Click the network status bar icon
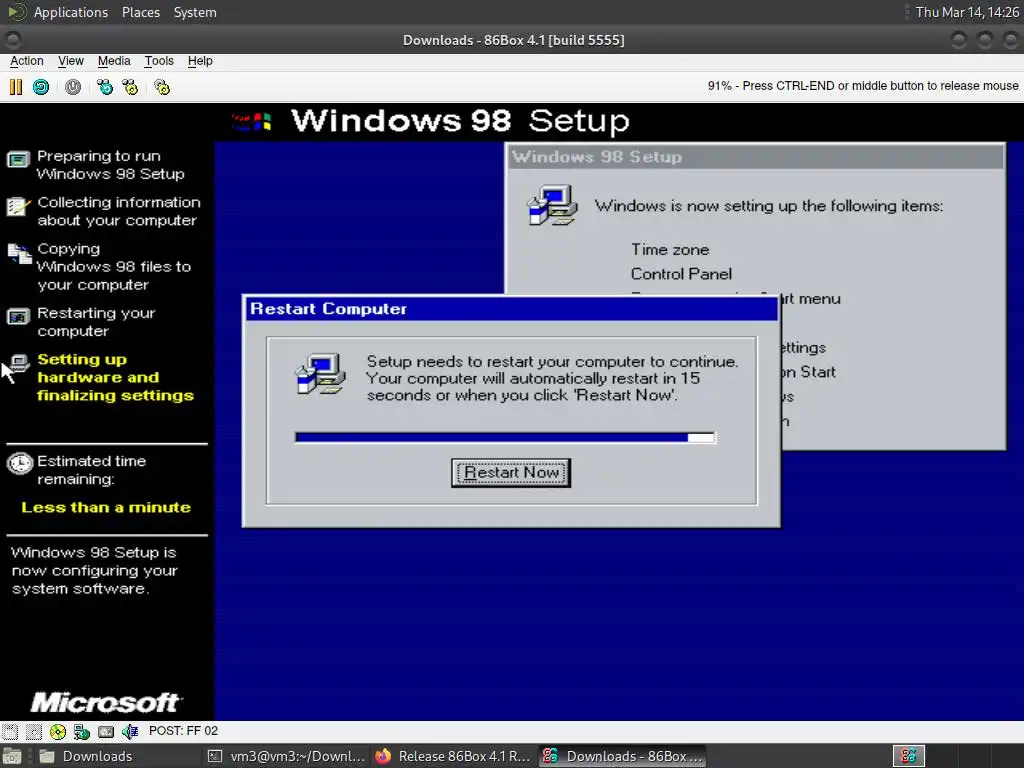 [x=82, y=731]
